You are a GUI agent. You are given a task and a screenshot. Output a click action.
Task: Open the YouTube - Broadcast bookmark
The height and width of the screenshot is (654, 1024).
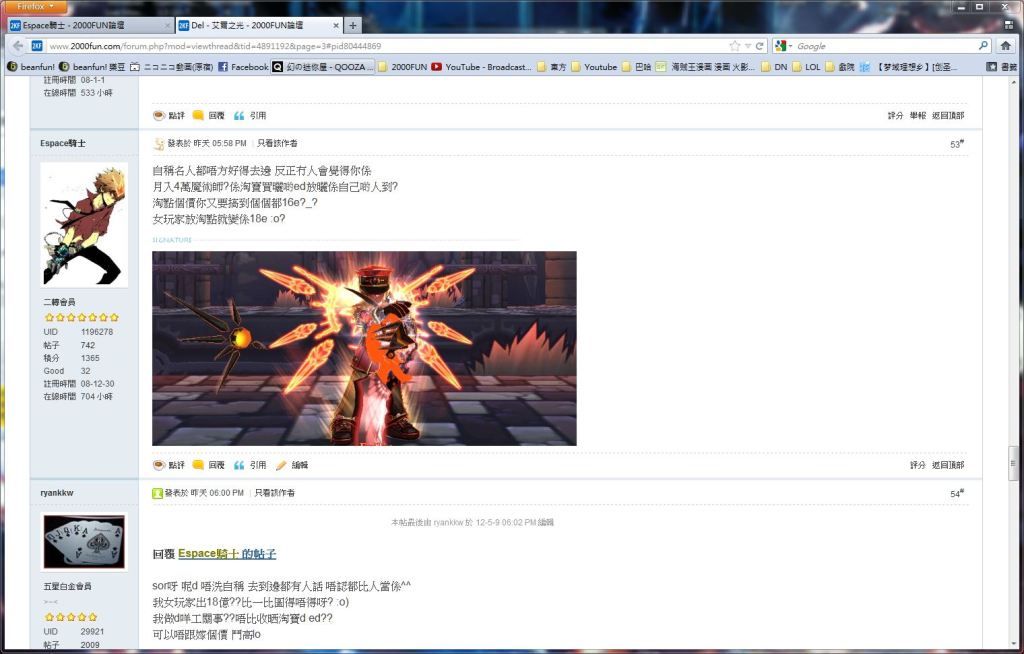[x=481, y=67]
